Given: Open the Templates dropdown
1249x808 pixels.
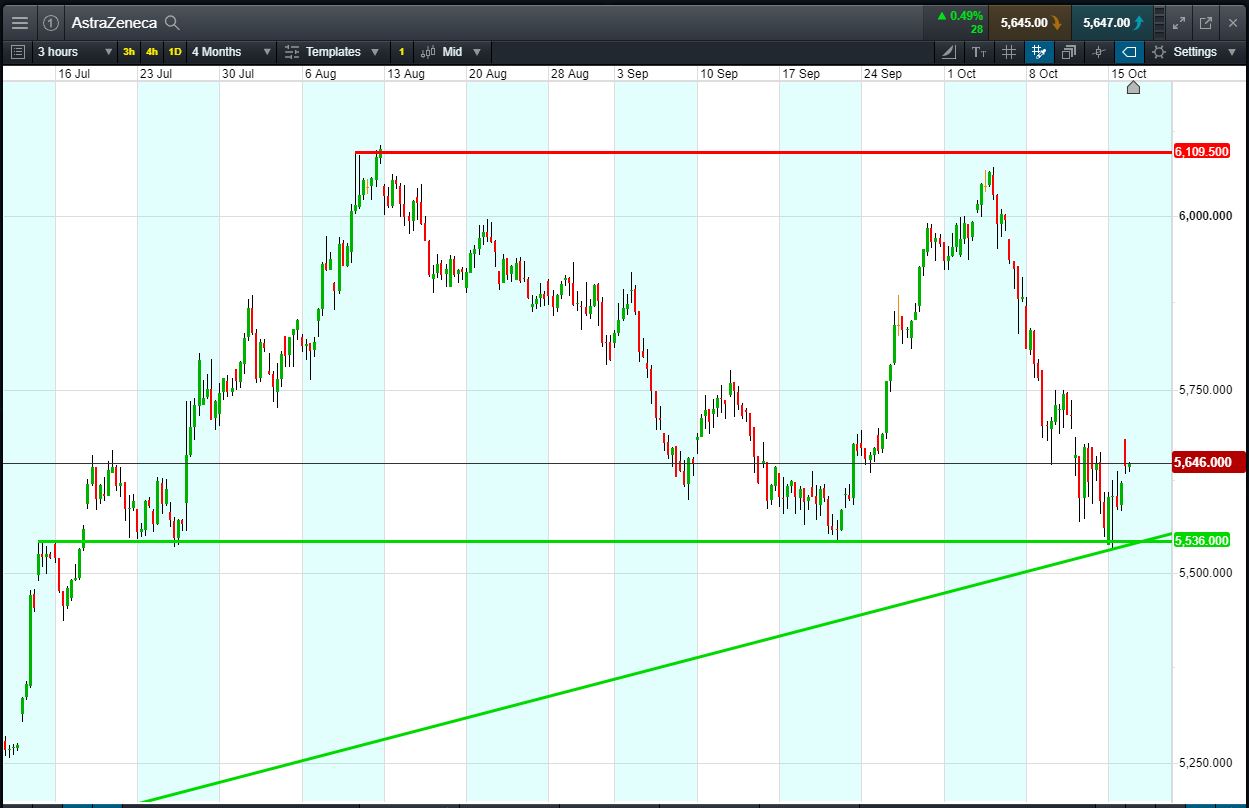Looking at the screenshot, I should (x=332, y=52).
